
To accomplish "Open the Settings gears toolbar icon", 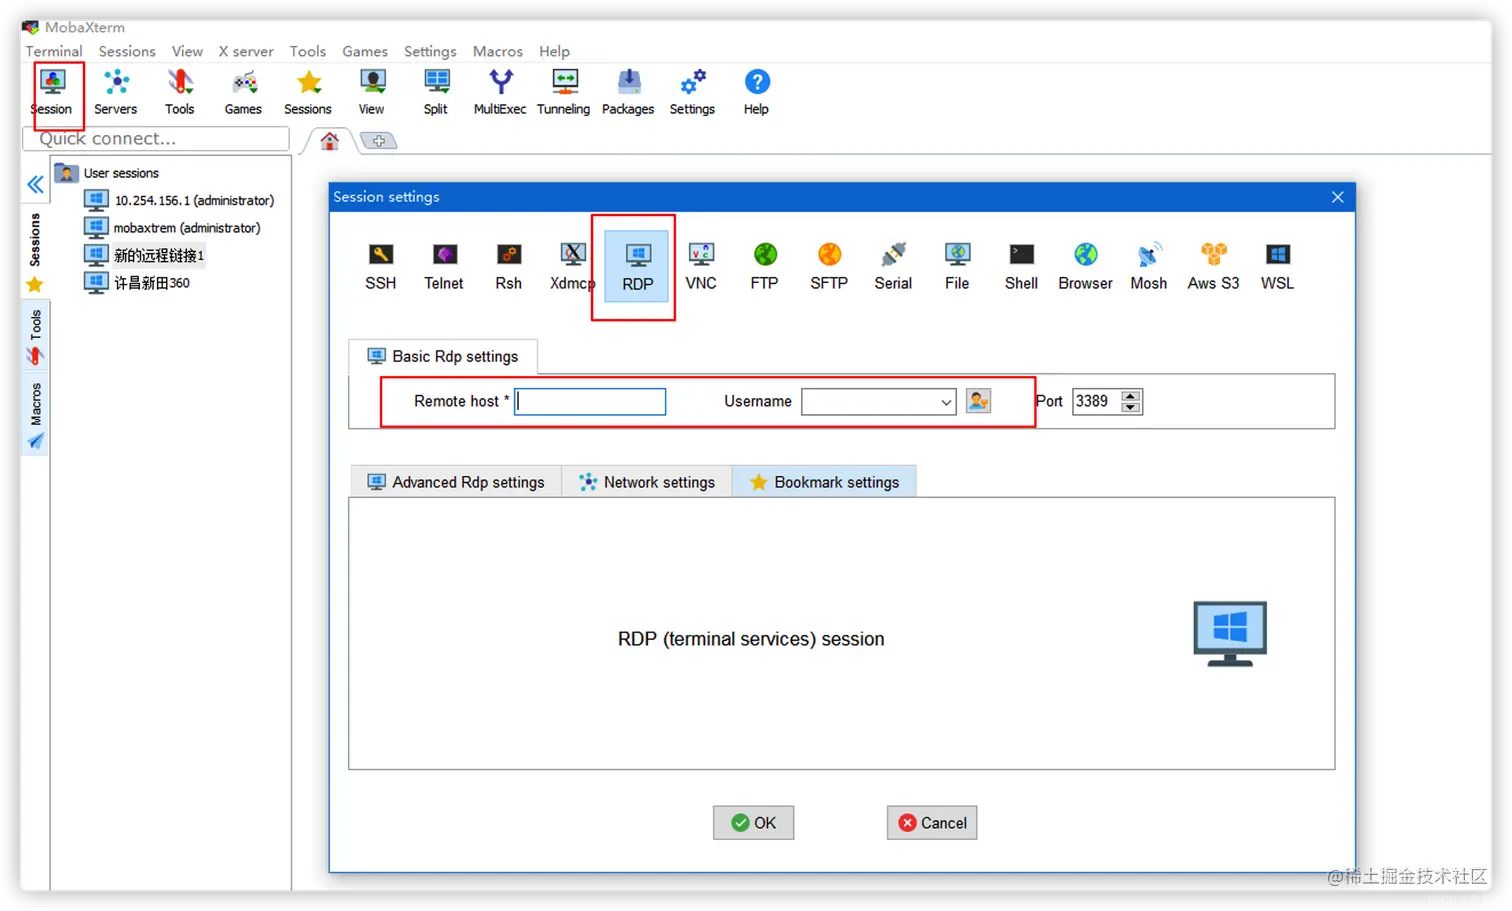I will click(x=692, y=92).
